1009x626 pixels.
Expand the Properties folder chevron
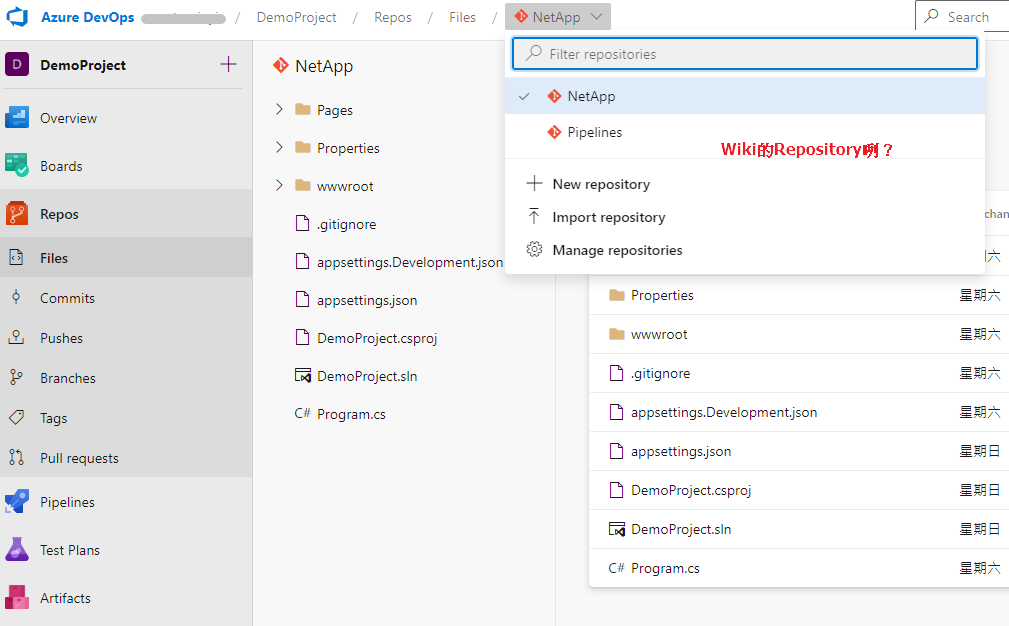(x=279, y=147)
